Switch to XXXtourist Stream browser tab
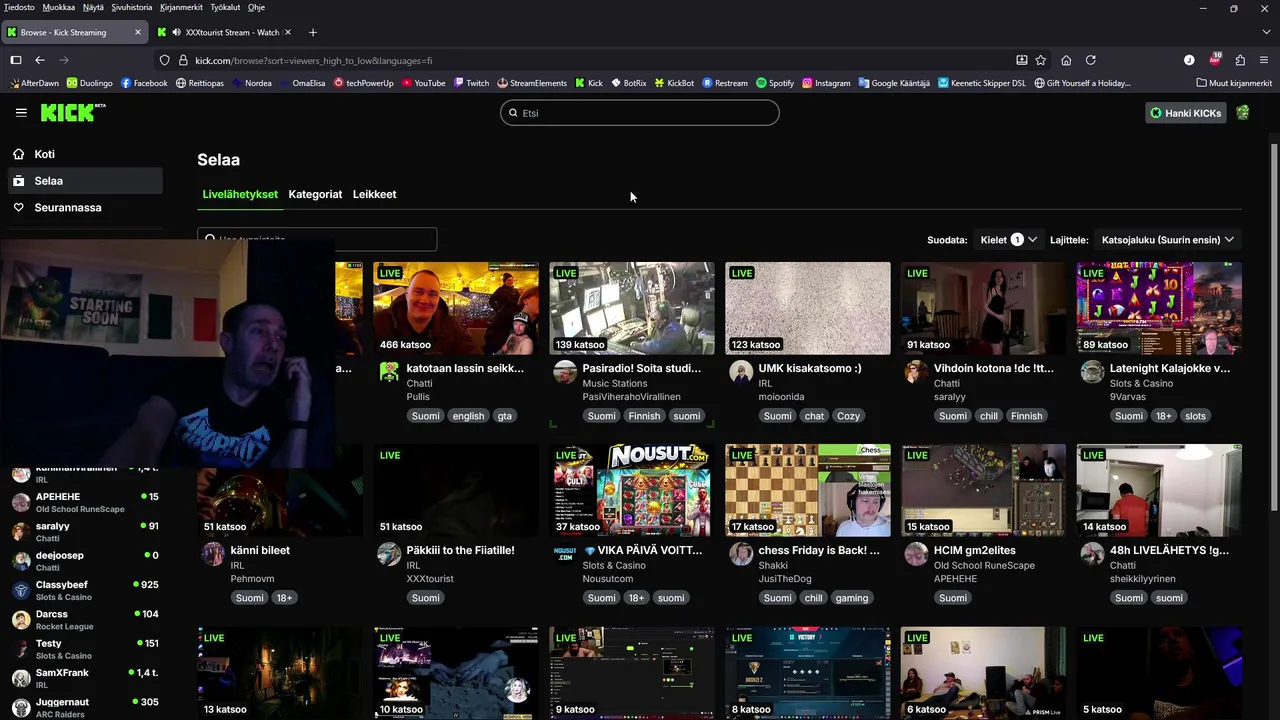1280x720 pixels. click(225, 32)
